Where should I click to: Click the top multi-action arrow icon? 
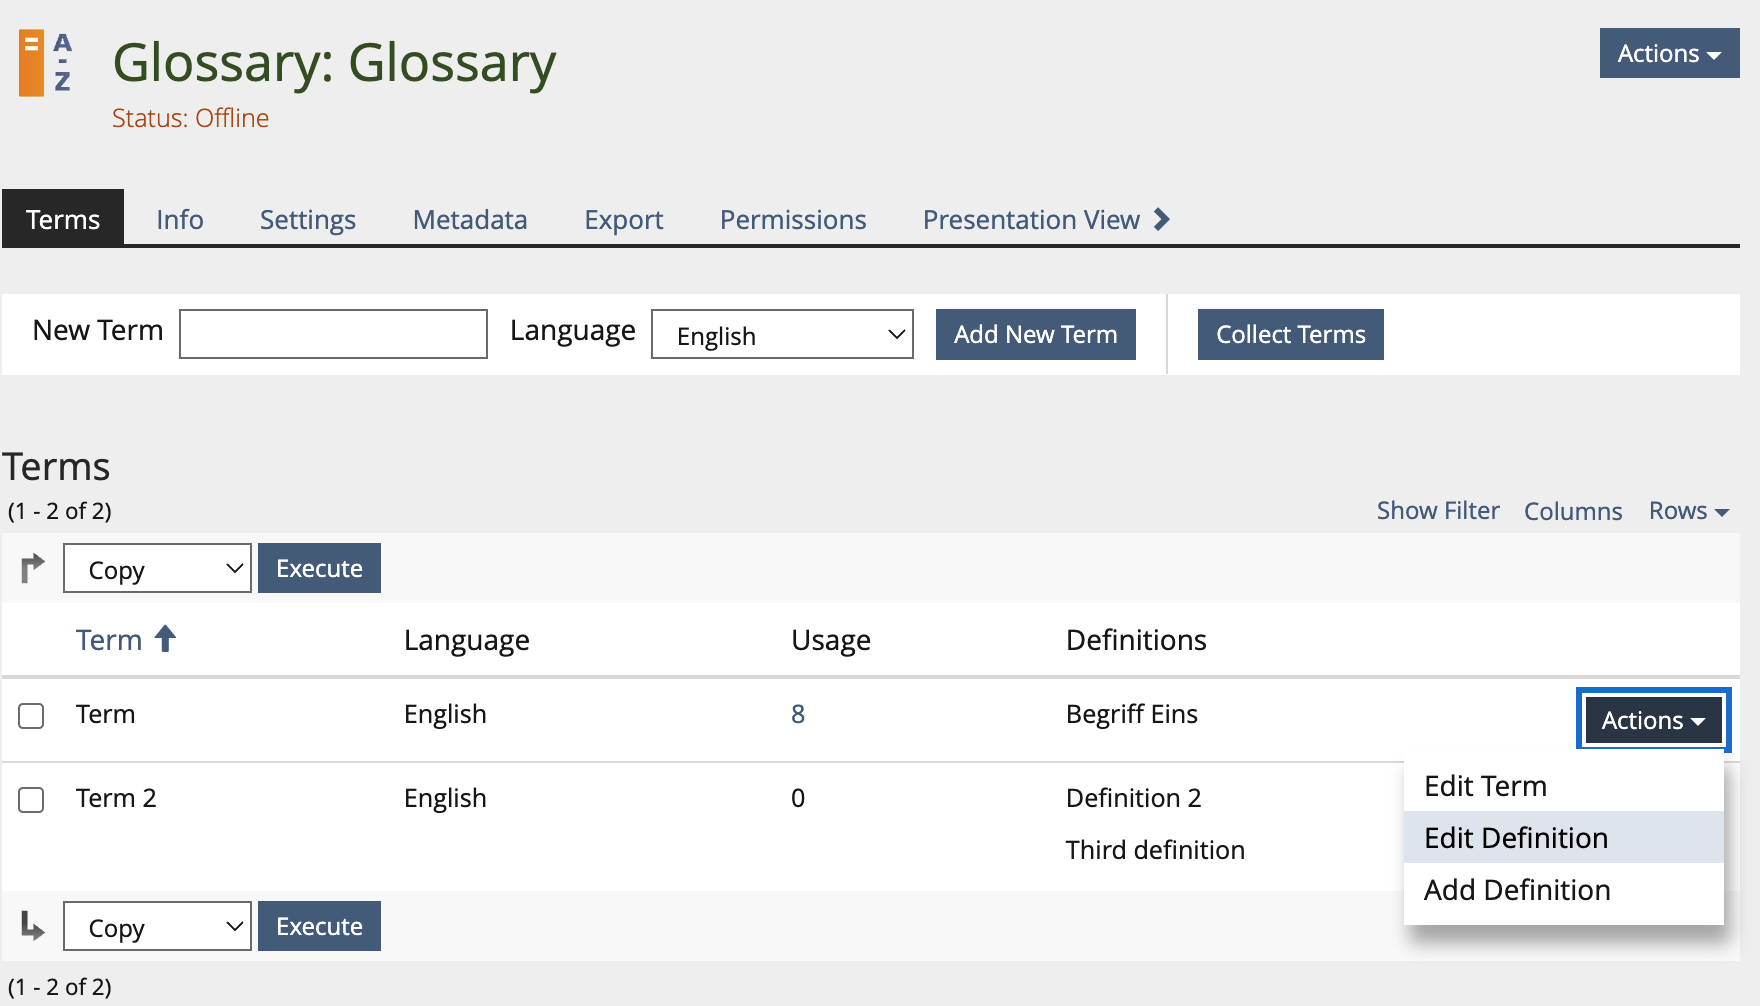tap(33, 568)
